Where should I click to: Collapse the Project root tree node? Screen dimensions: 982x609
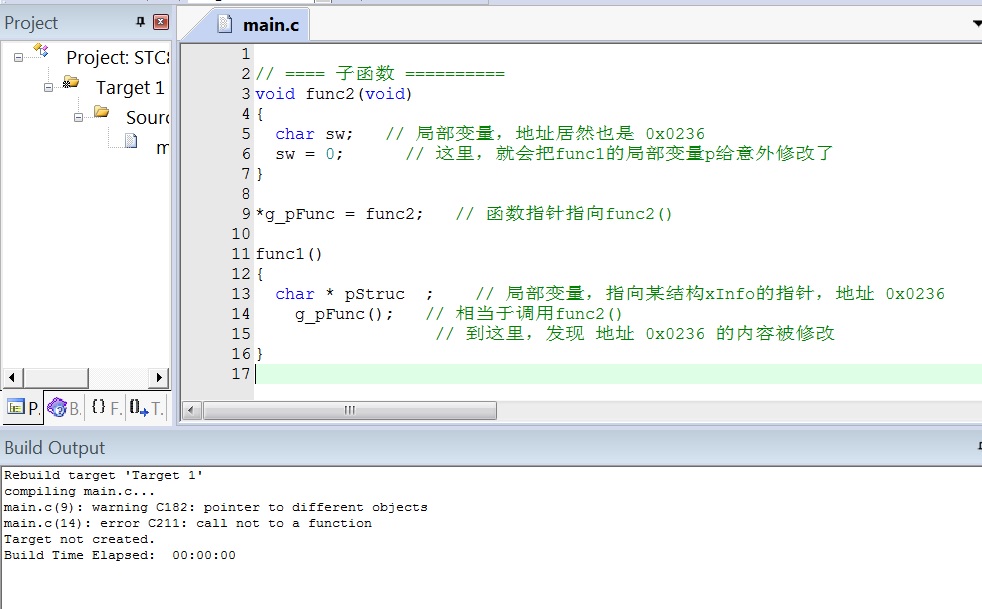[x=18, y=57]
